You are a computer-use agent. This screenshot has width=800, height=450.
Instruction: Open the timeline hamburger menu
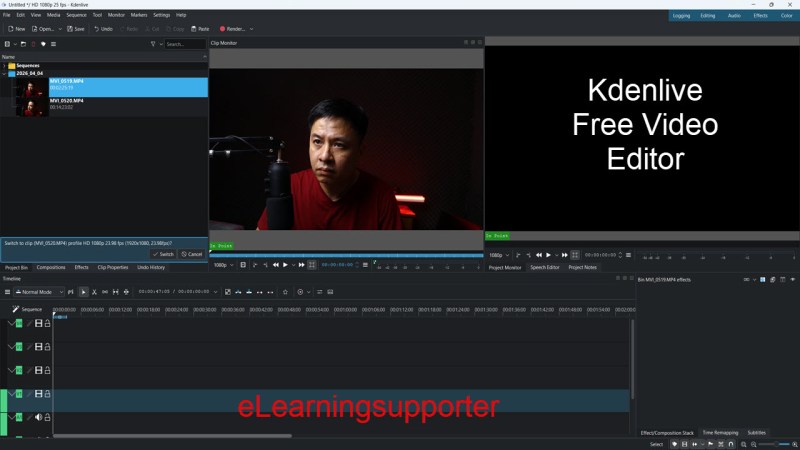tap(7, 292)
